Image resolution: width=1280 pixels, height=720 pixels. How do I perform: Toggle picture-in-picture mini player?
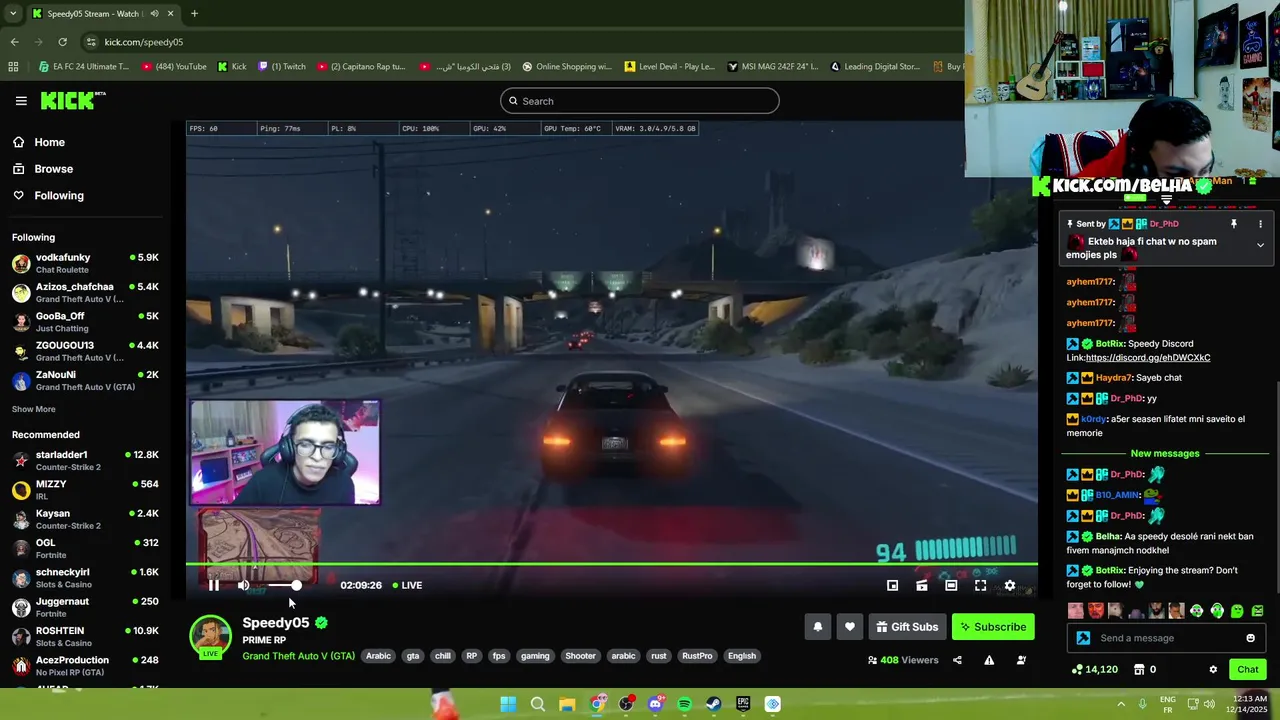(892, 586)
